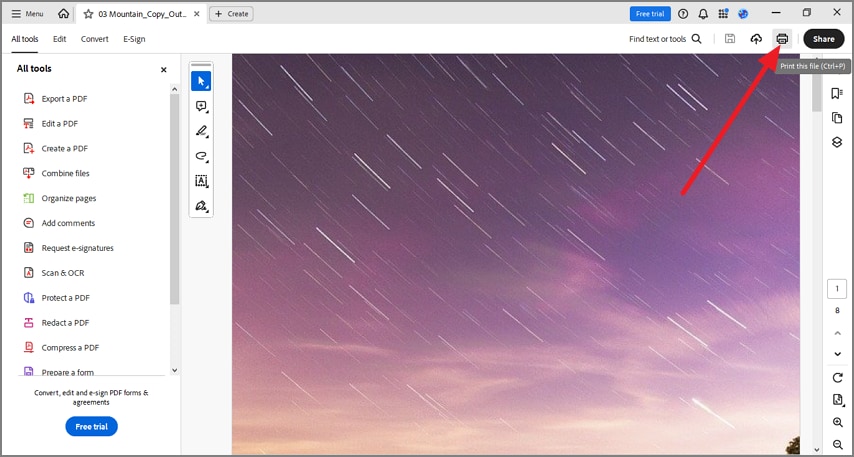Open the page display options icon

tap(838, 400)
